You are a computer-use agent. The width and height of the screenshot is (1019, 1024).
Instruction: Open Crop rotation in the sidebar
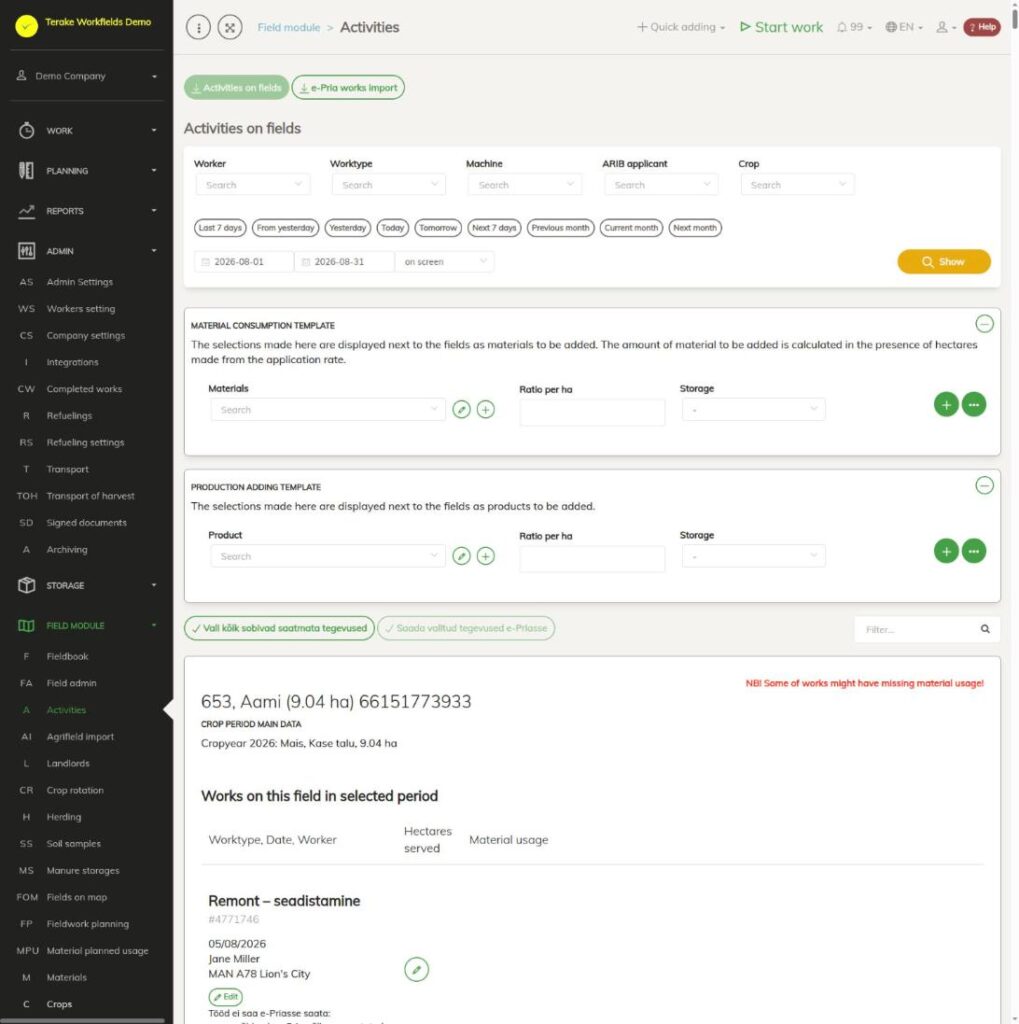coord(75,790)
